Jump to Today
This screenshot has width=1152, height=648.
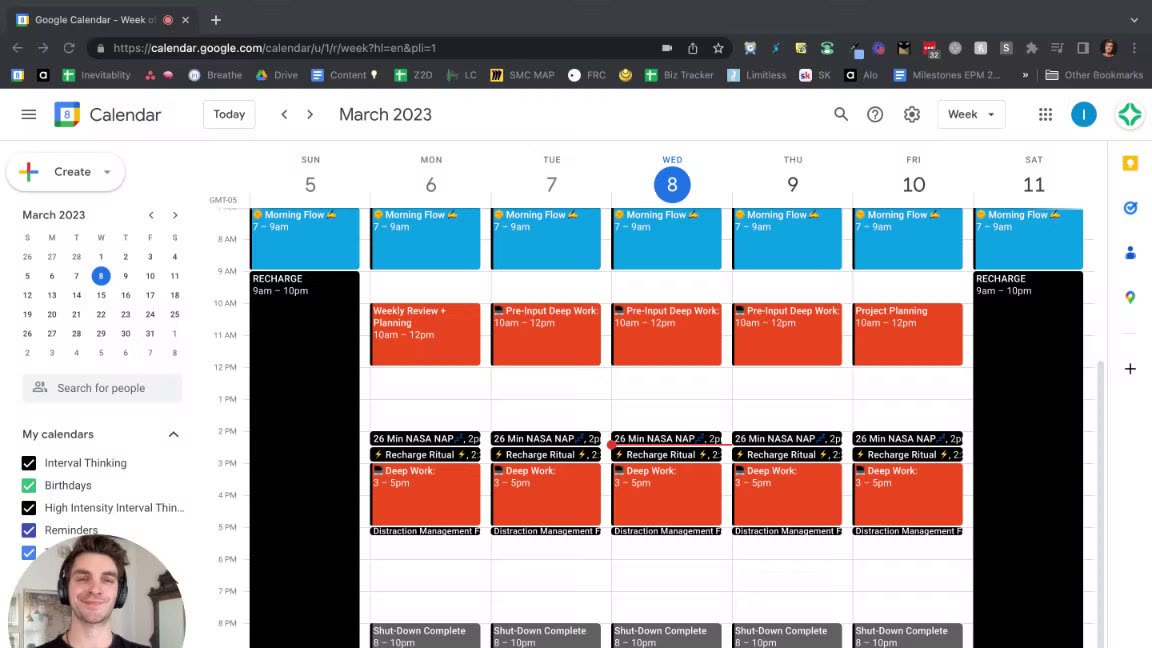click(x=229, y=115)
